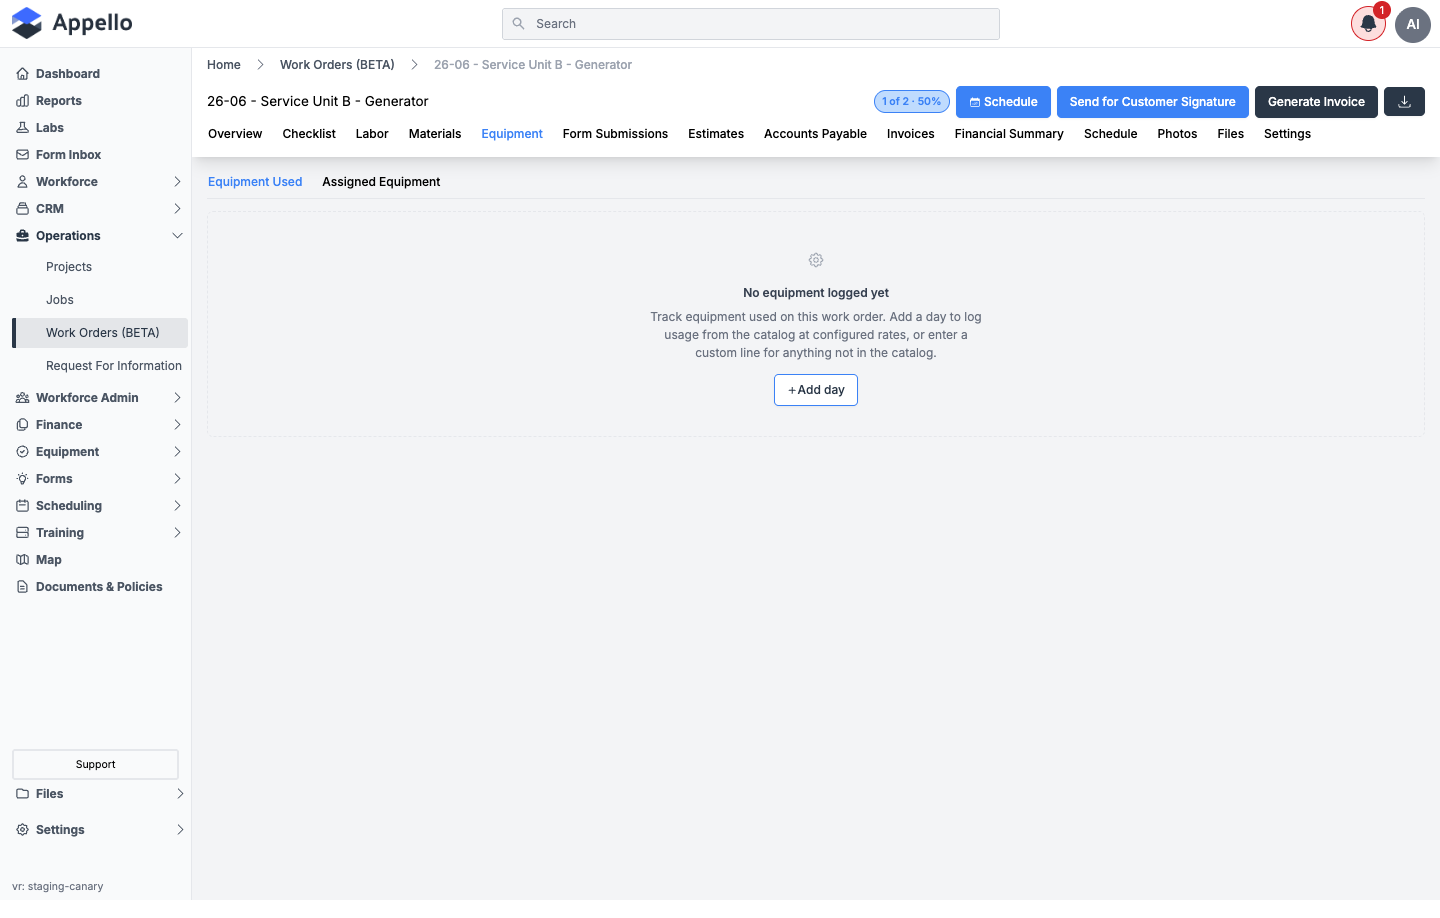
Task: Open the Financial Summary tab
Action: click(1009, 134)
